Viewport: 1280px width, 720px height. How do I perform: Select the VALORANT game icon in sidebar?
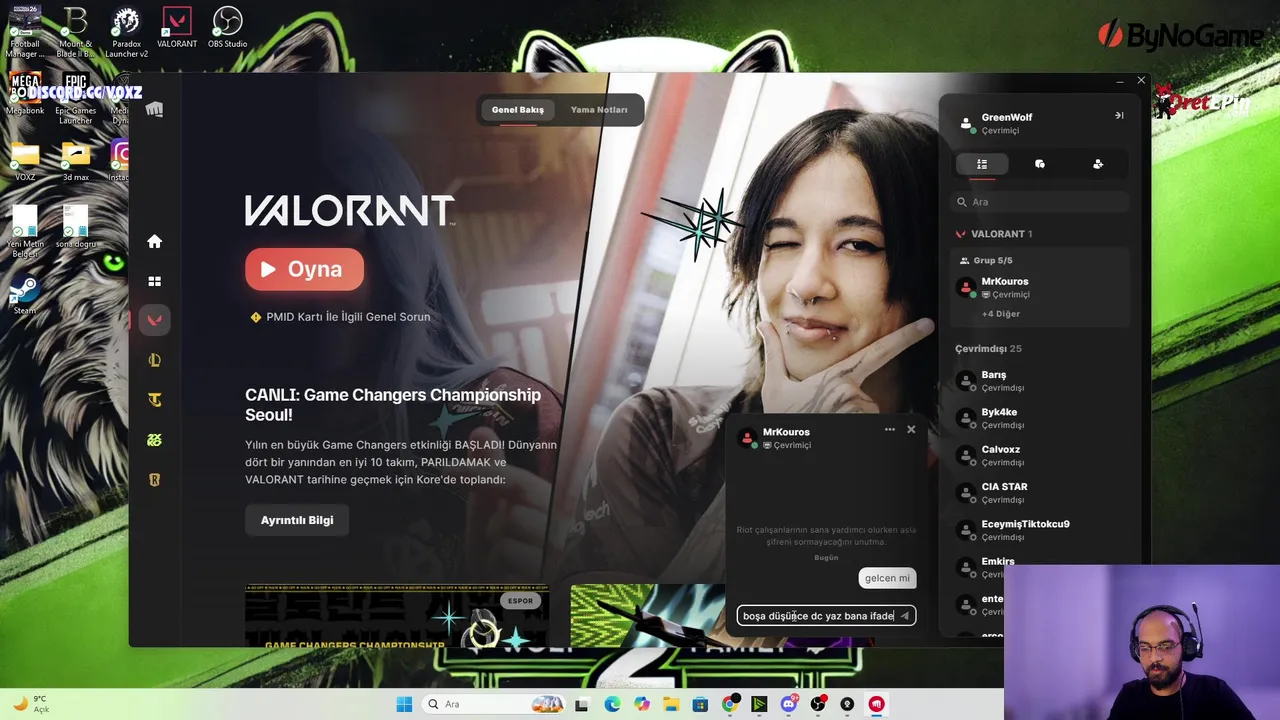(154, 320)
